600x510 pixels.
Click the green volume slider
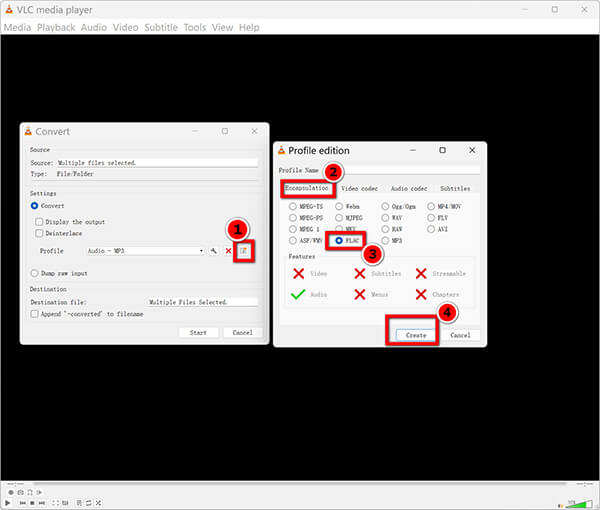tap(579, 504)
